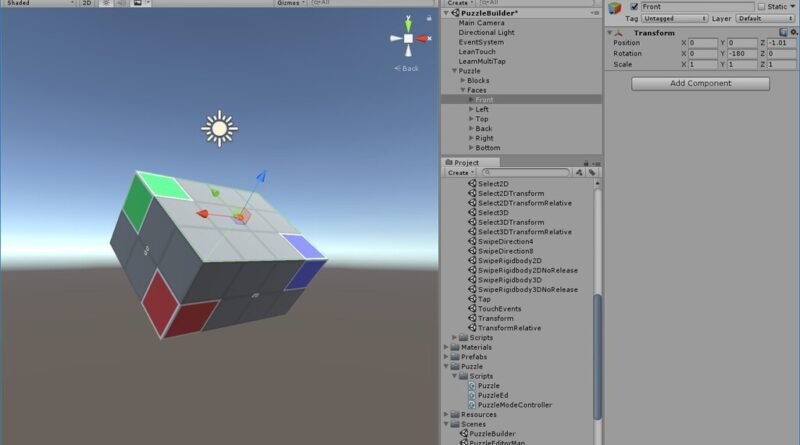Toggle the scene effects image icon
The image size is (800, 445).
pos(137,3)
